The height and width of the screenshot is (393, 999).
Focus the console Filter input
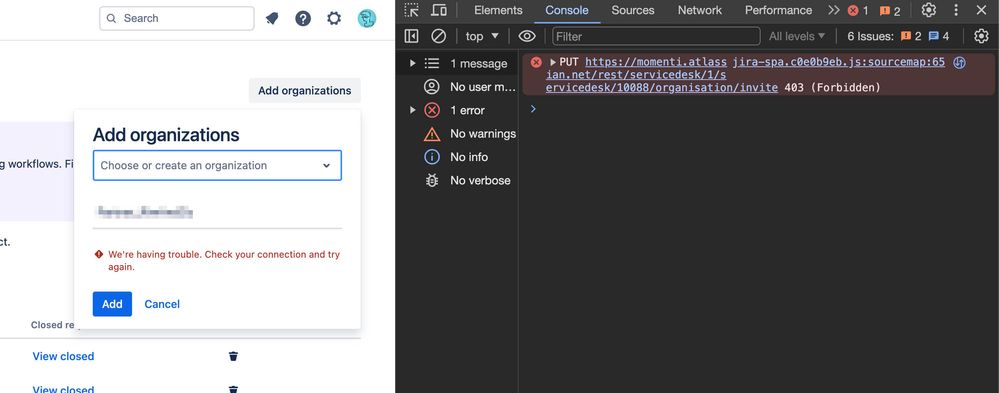click(x=656, y=36)
